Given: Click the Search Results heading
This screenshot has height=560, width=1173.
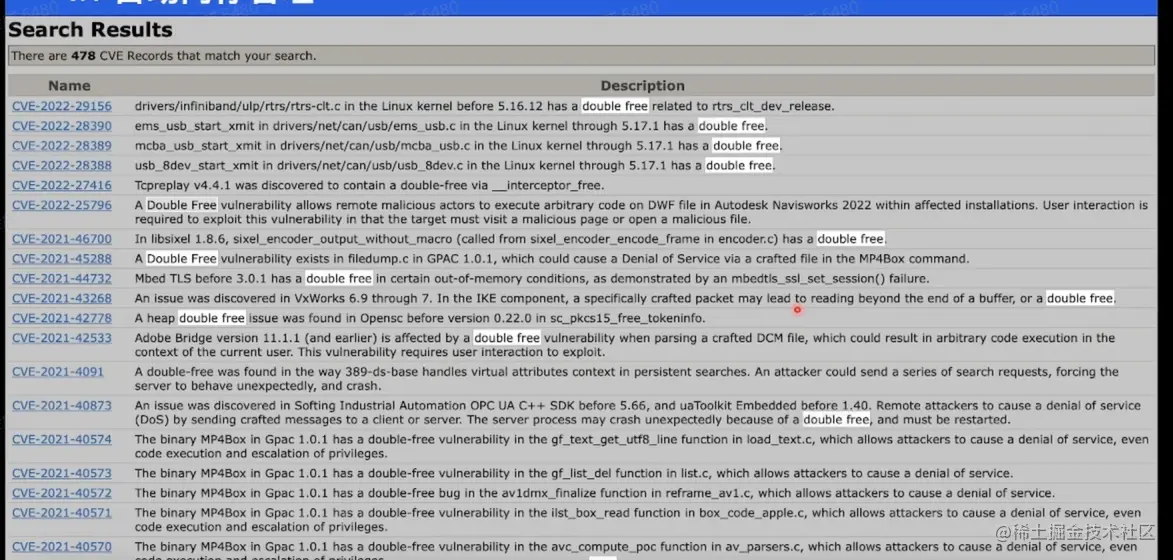Looking at the screenshot, I should coord(91,30).
